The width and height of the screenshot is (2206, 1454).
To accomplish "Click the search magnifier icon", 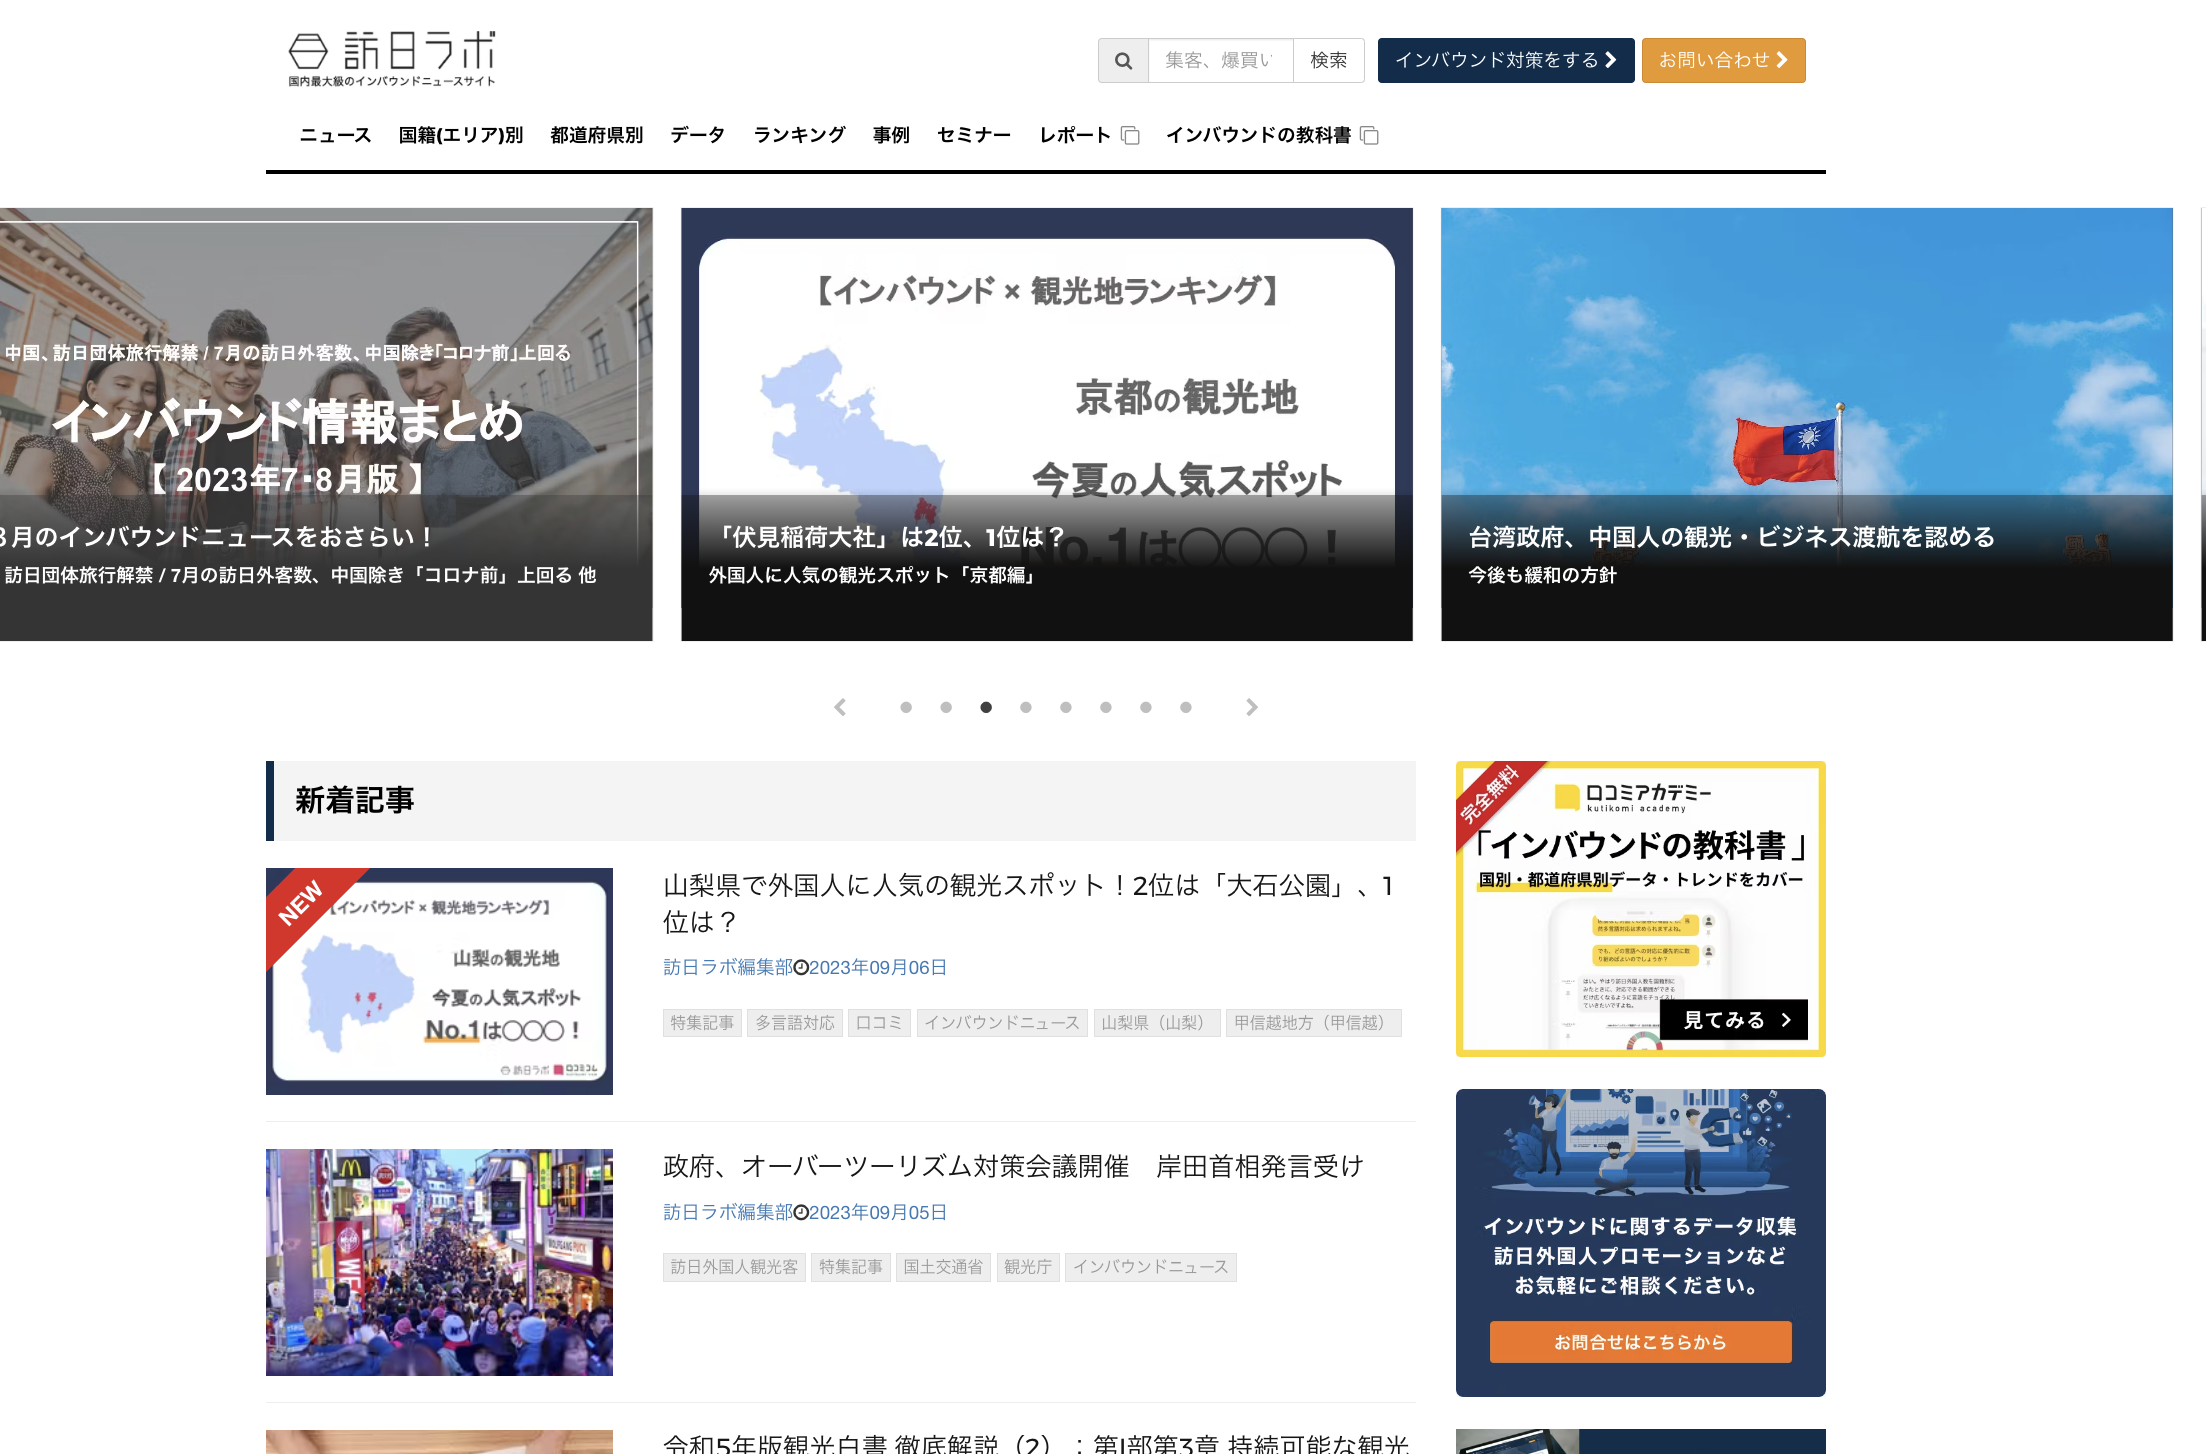I will point(1123,60).
